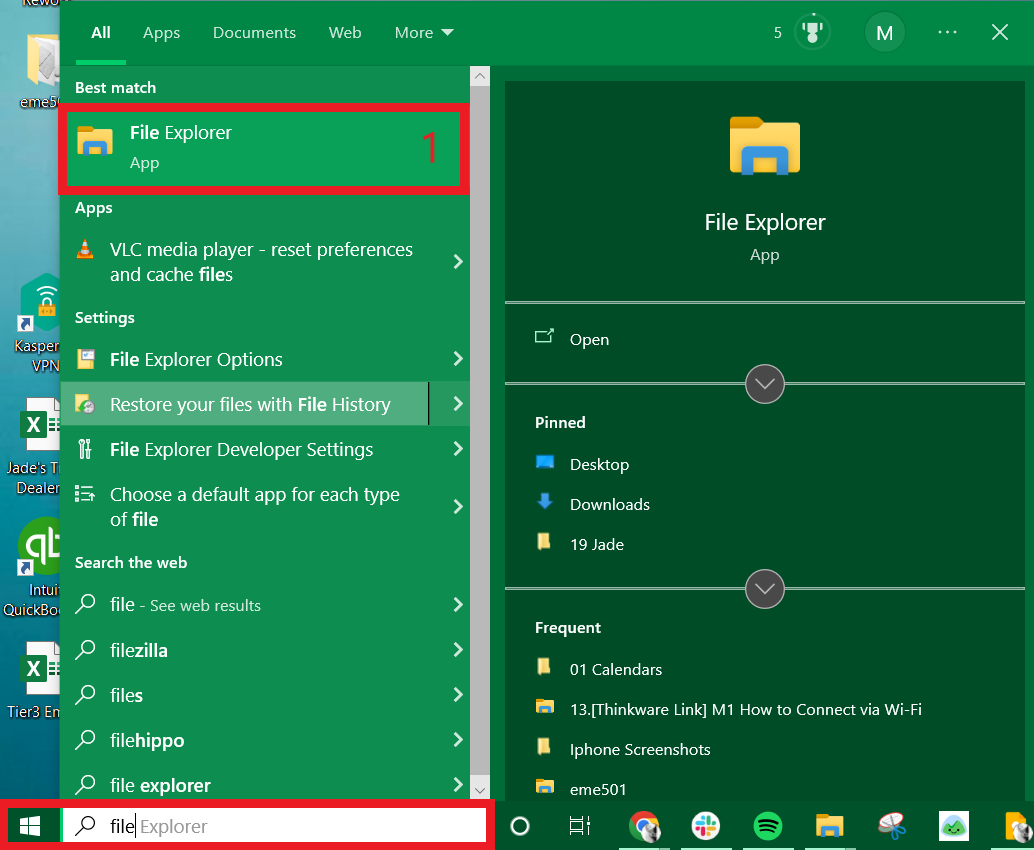Image resolution: width=1034 pixels, height=850 pixels.
Task: Click the Windows Start button
Action: click(30, 826)
